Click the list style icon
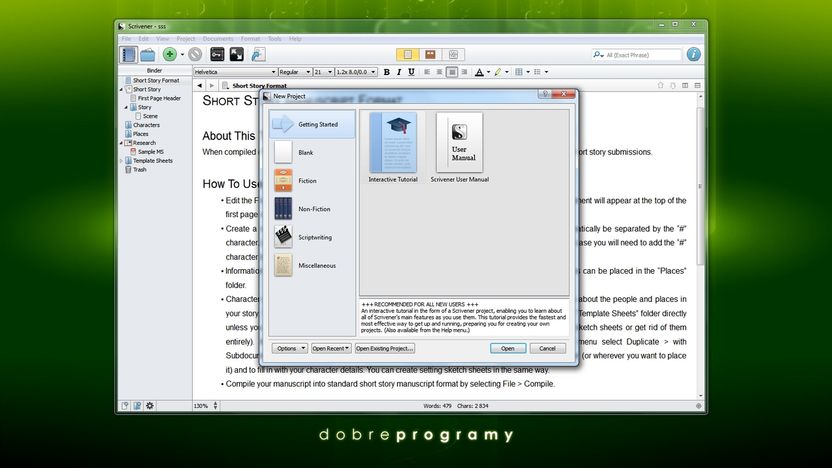 coord(538,72)
